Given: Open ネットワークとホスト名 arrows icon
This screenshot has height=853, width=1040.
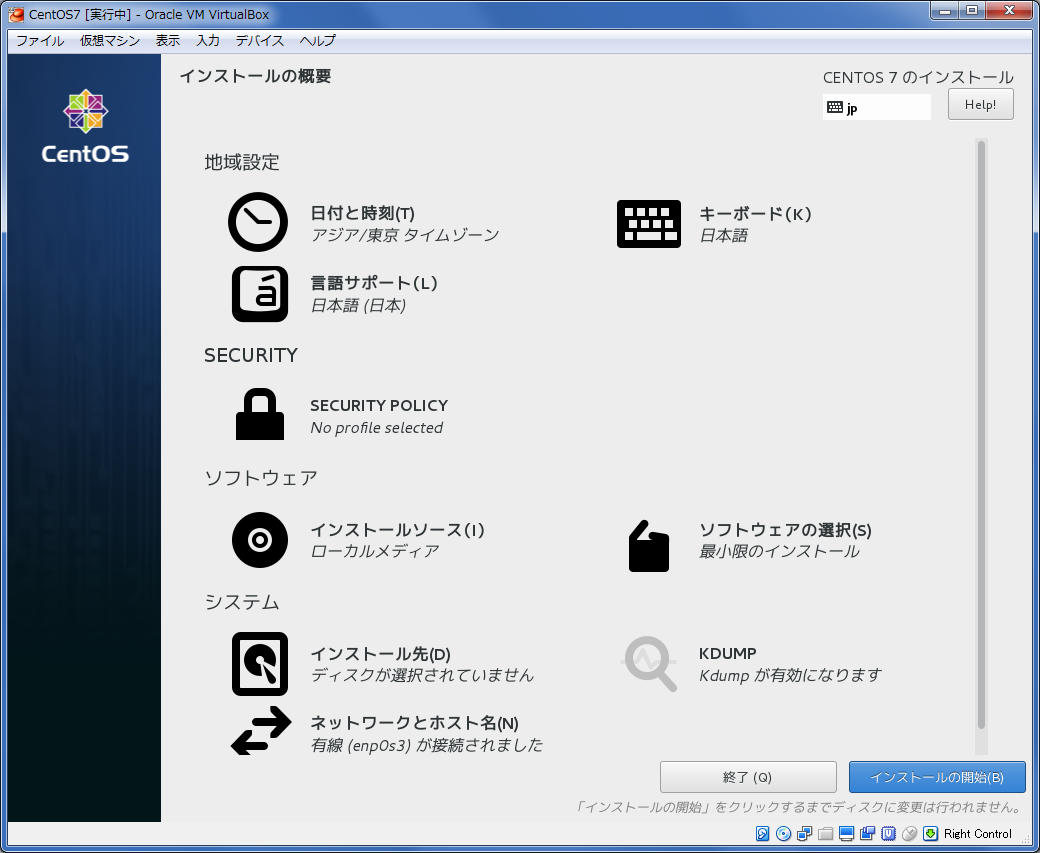Looking at the screenshot, I should click(260, 731).
